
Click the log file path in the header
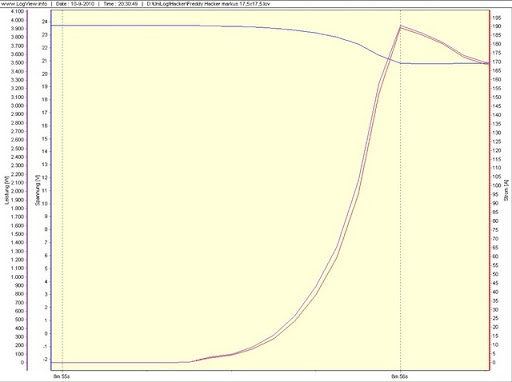tap(208, 4)
